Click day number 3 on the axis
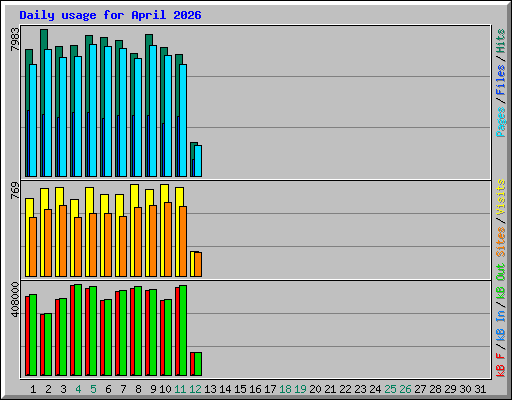 pyautogui.click(x=63, y=389)
